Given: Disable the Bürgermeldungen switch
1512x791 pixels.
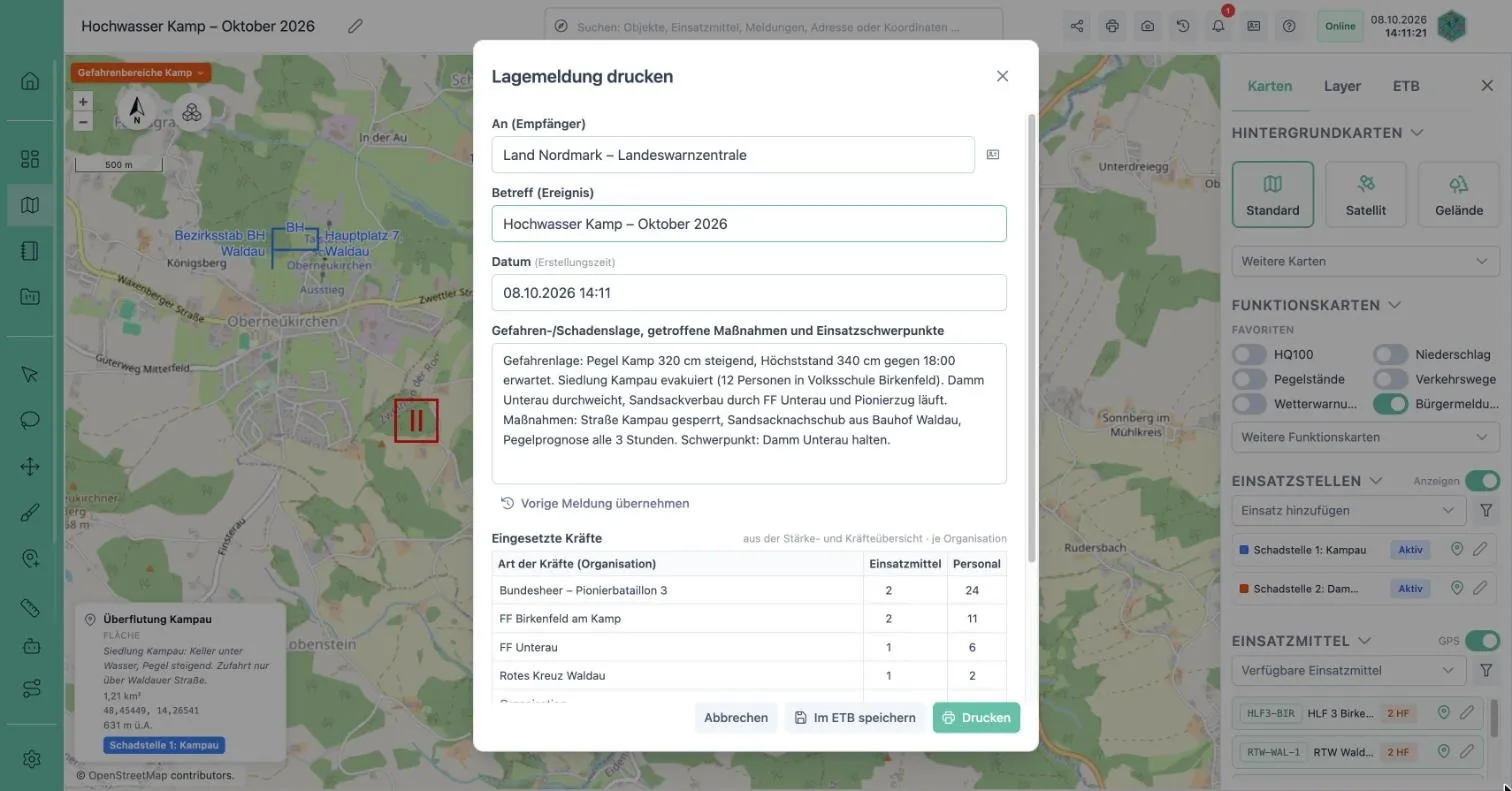Looking at the screenshot, I should pos(1390,404).
